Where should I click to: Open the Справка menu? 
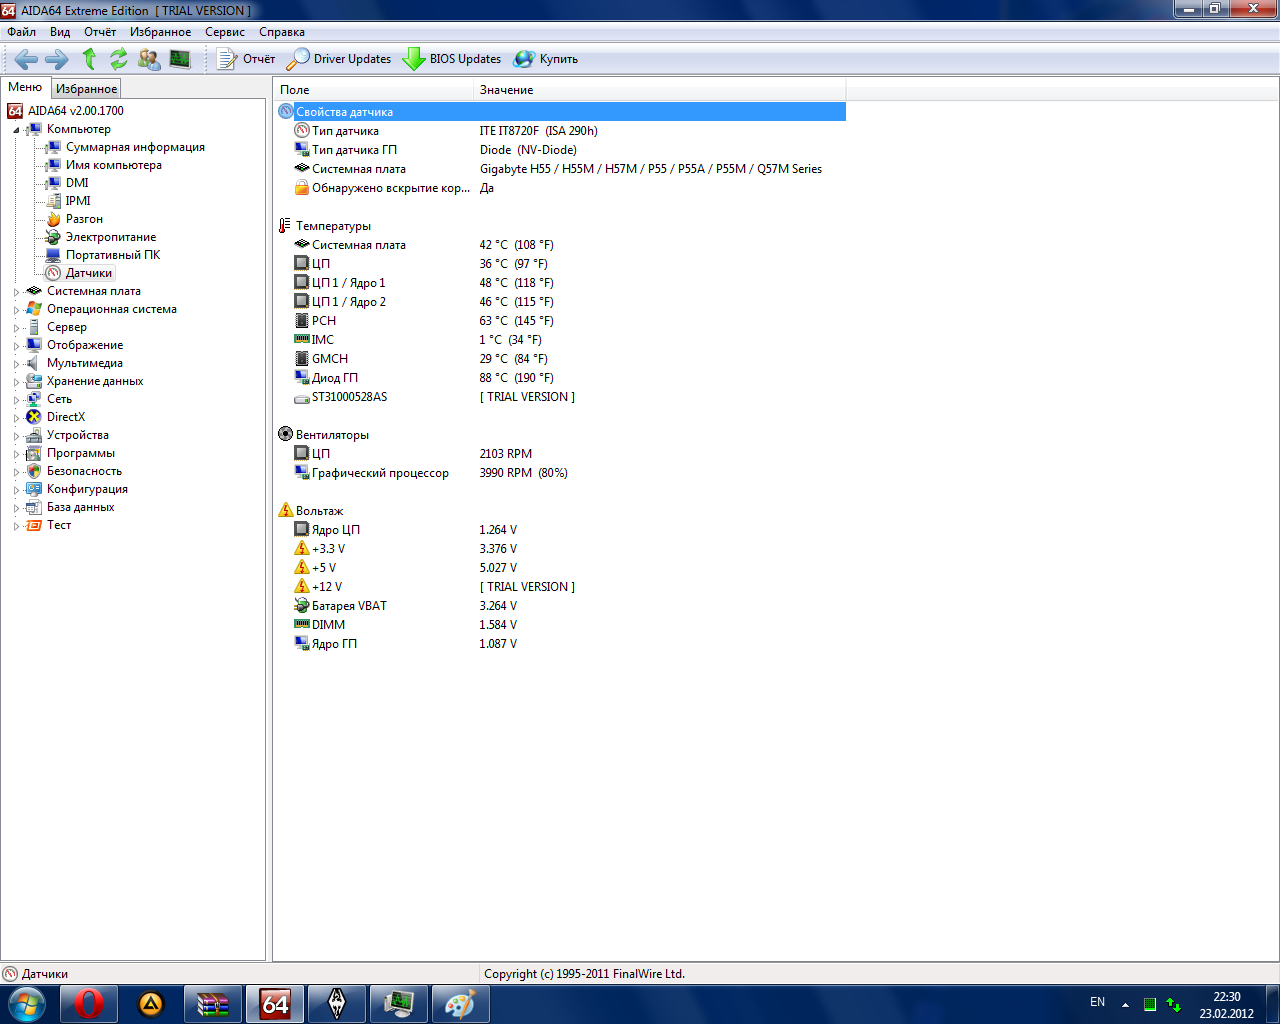(x=282, y=32)
